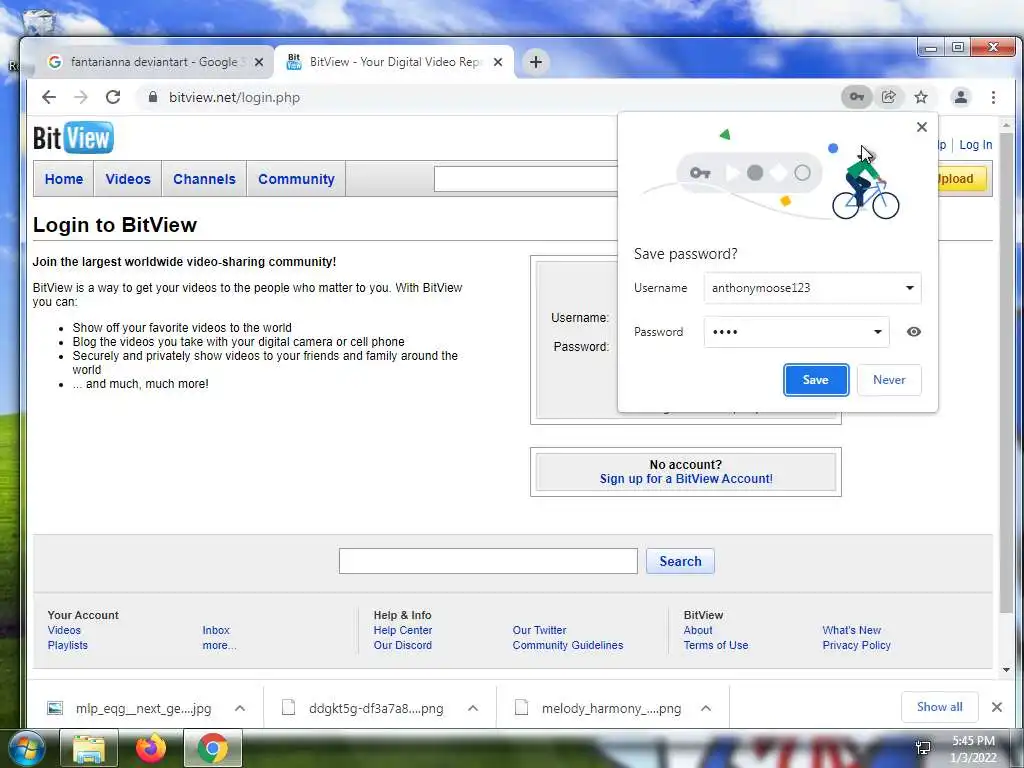
Task: Show password with the eye icon
Action: [x=914, y=332]
